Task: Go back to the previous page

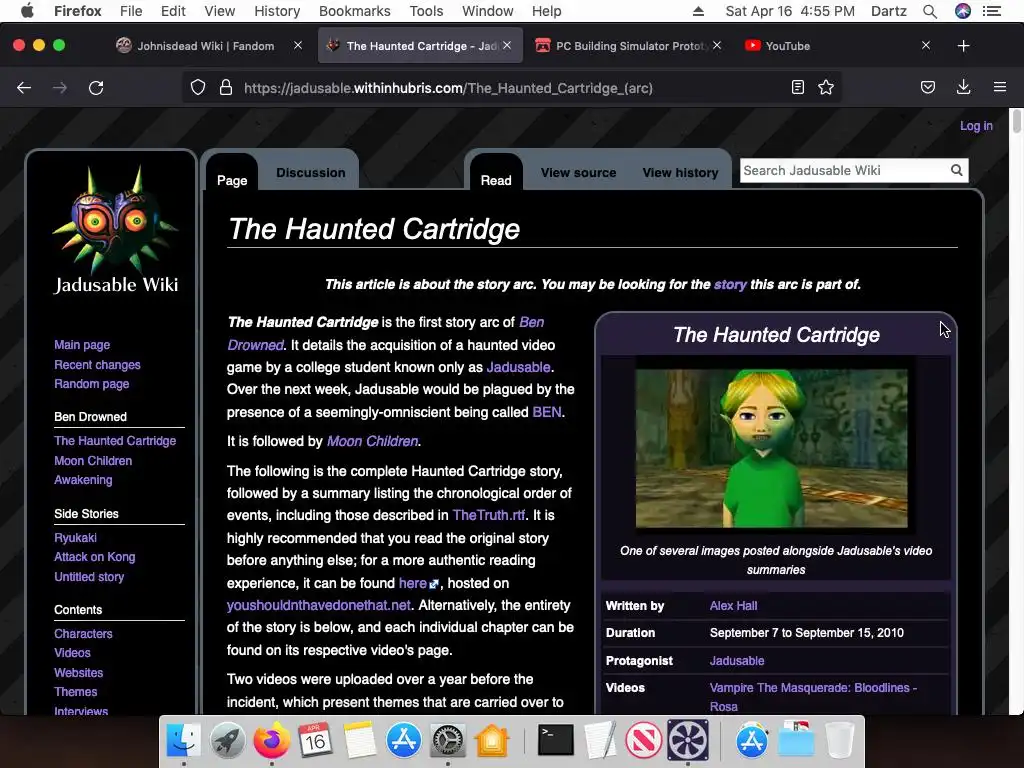Action: (x=24, y=88)
